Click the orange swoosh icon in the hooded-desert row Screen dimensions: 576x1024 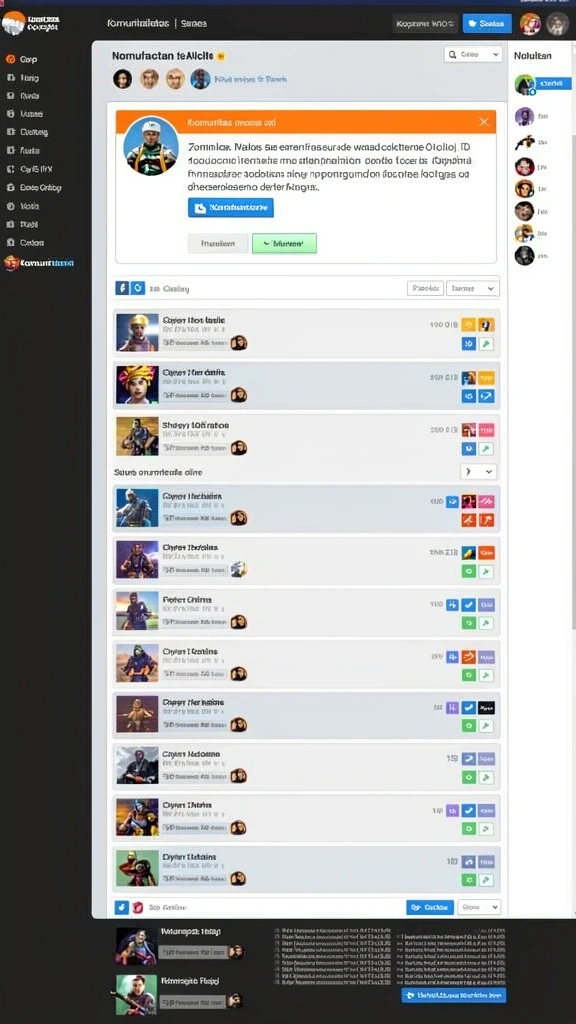click(x=468, y=657)
